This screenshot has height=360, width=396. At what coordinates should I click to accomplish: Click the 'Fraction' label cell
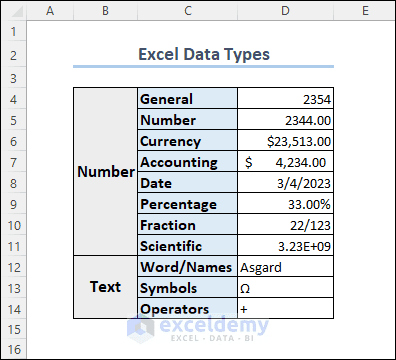188,225
